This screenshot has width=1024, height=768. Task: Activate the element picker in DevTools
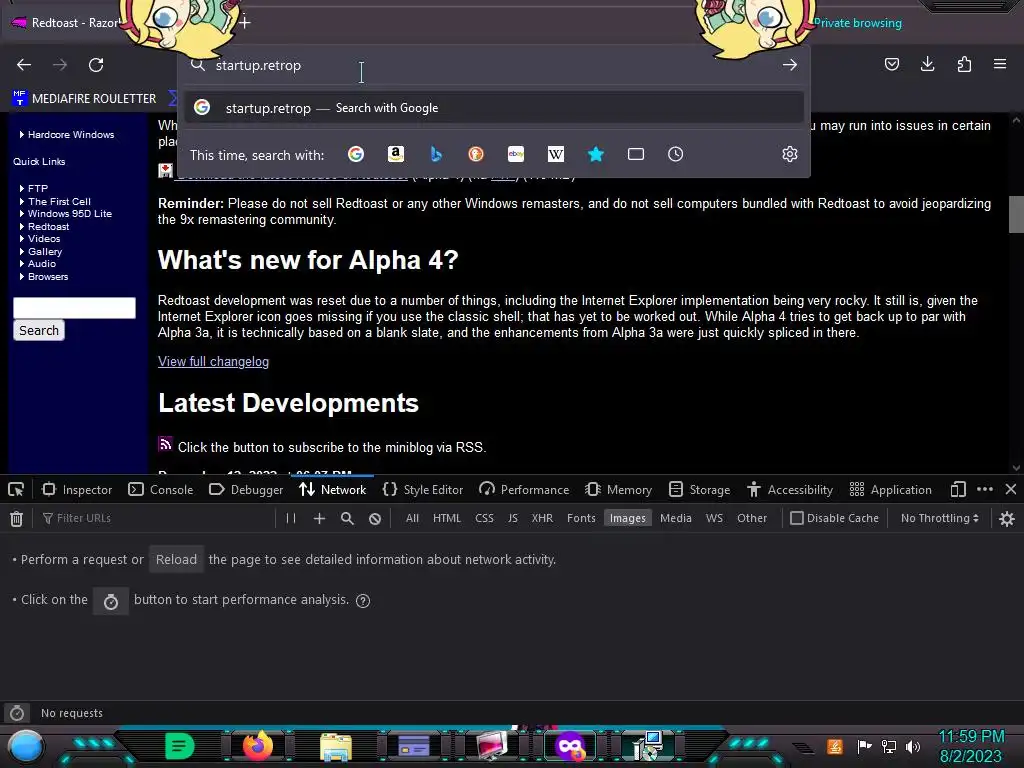[x=16, y=490]
